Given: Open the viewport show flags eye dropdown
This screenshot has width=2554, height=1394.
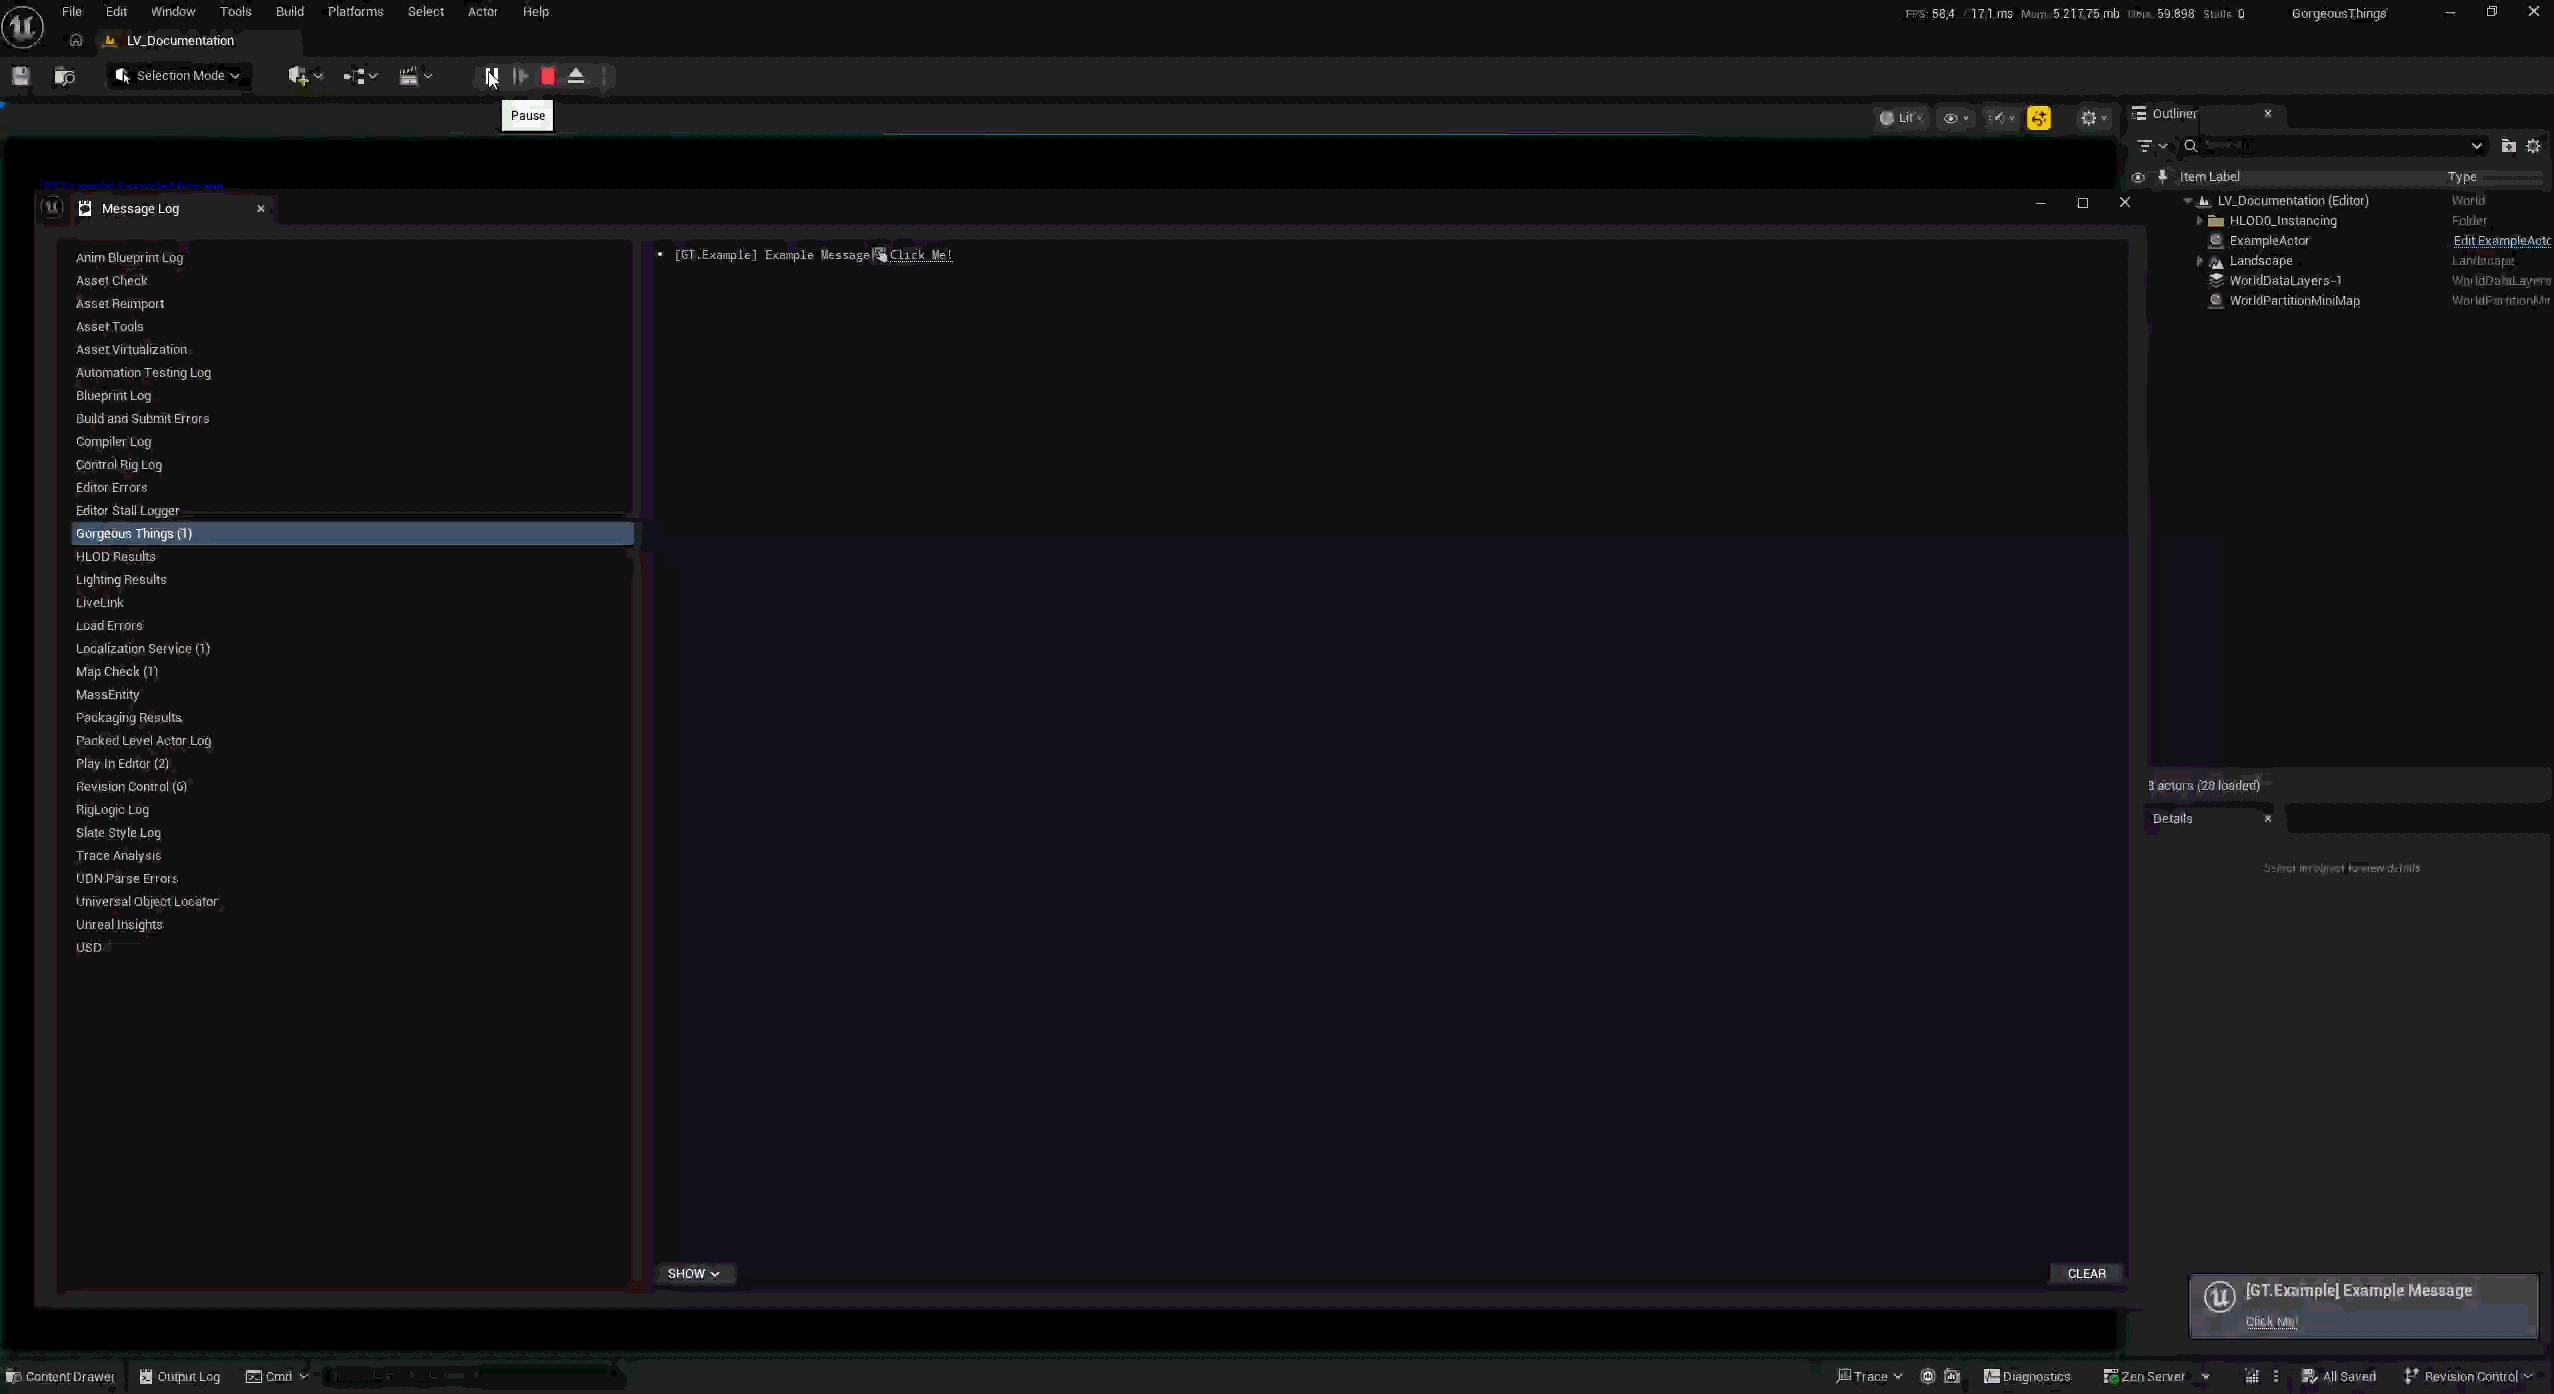Looking at the screenshot, I should (1956, 118).
